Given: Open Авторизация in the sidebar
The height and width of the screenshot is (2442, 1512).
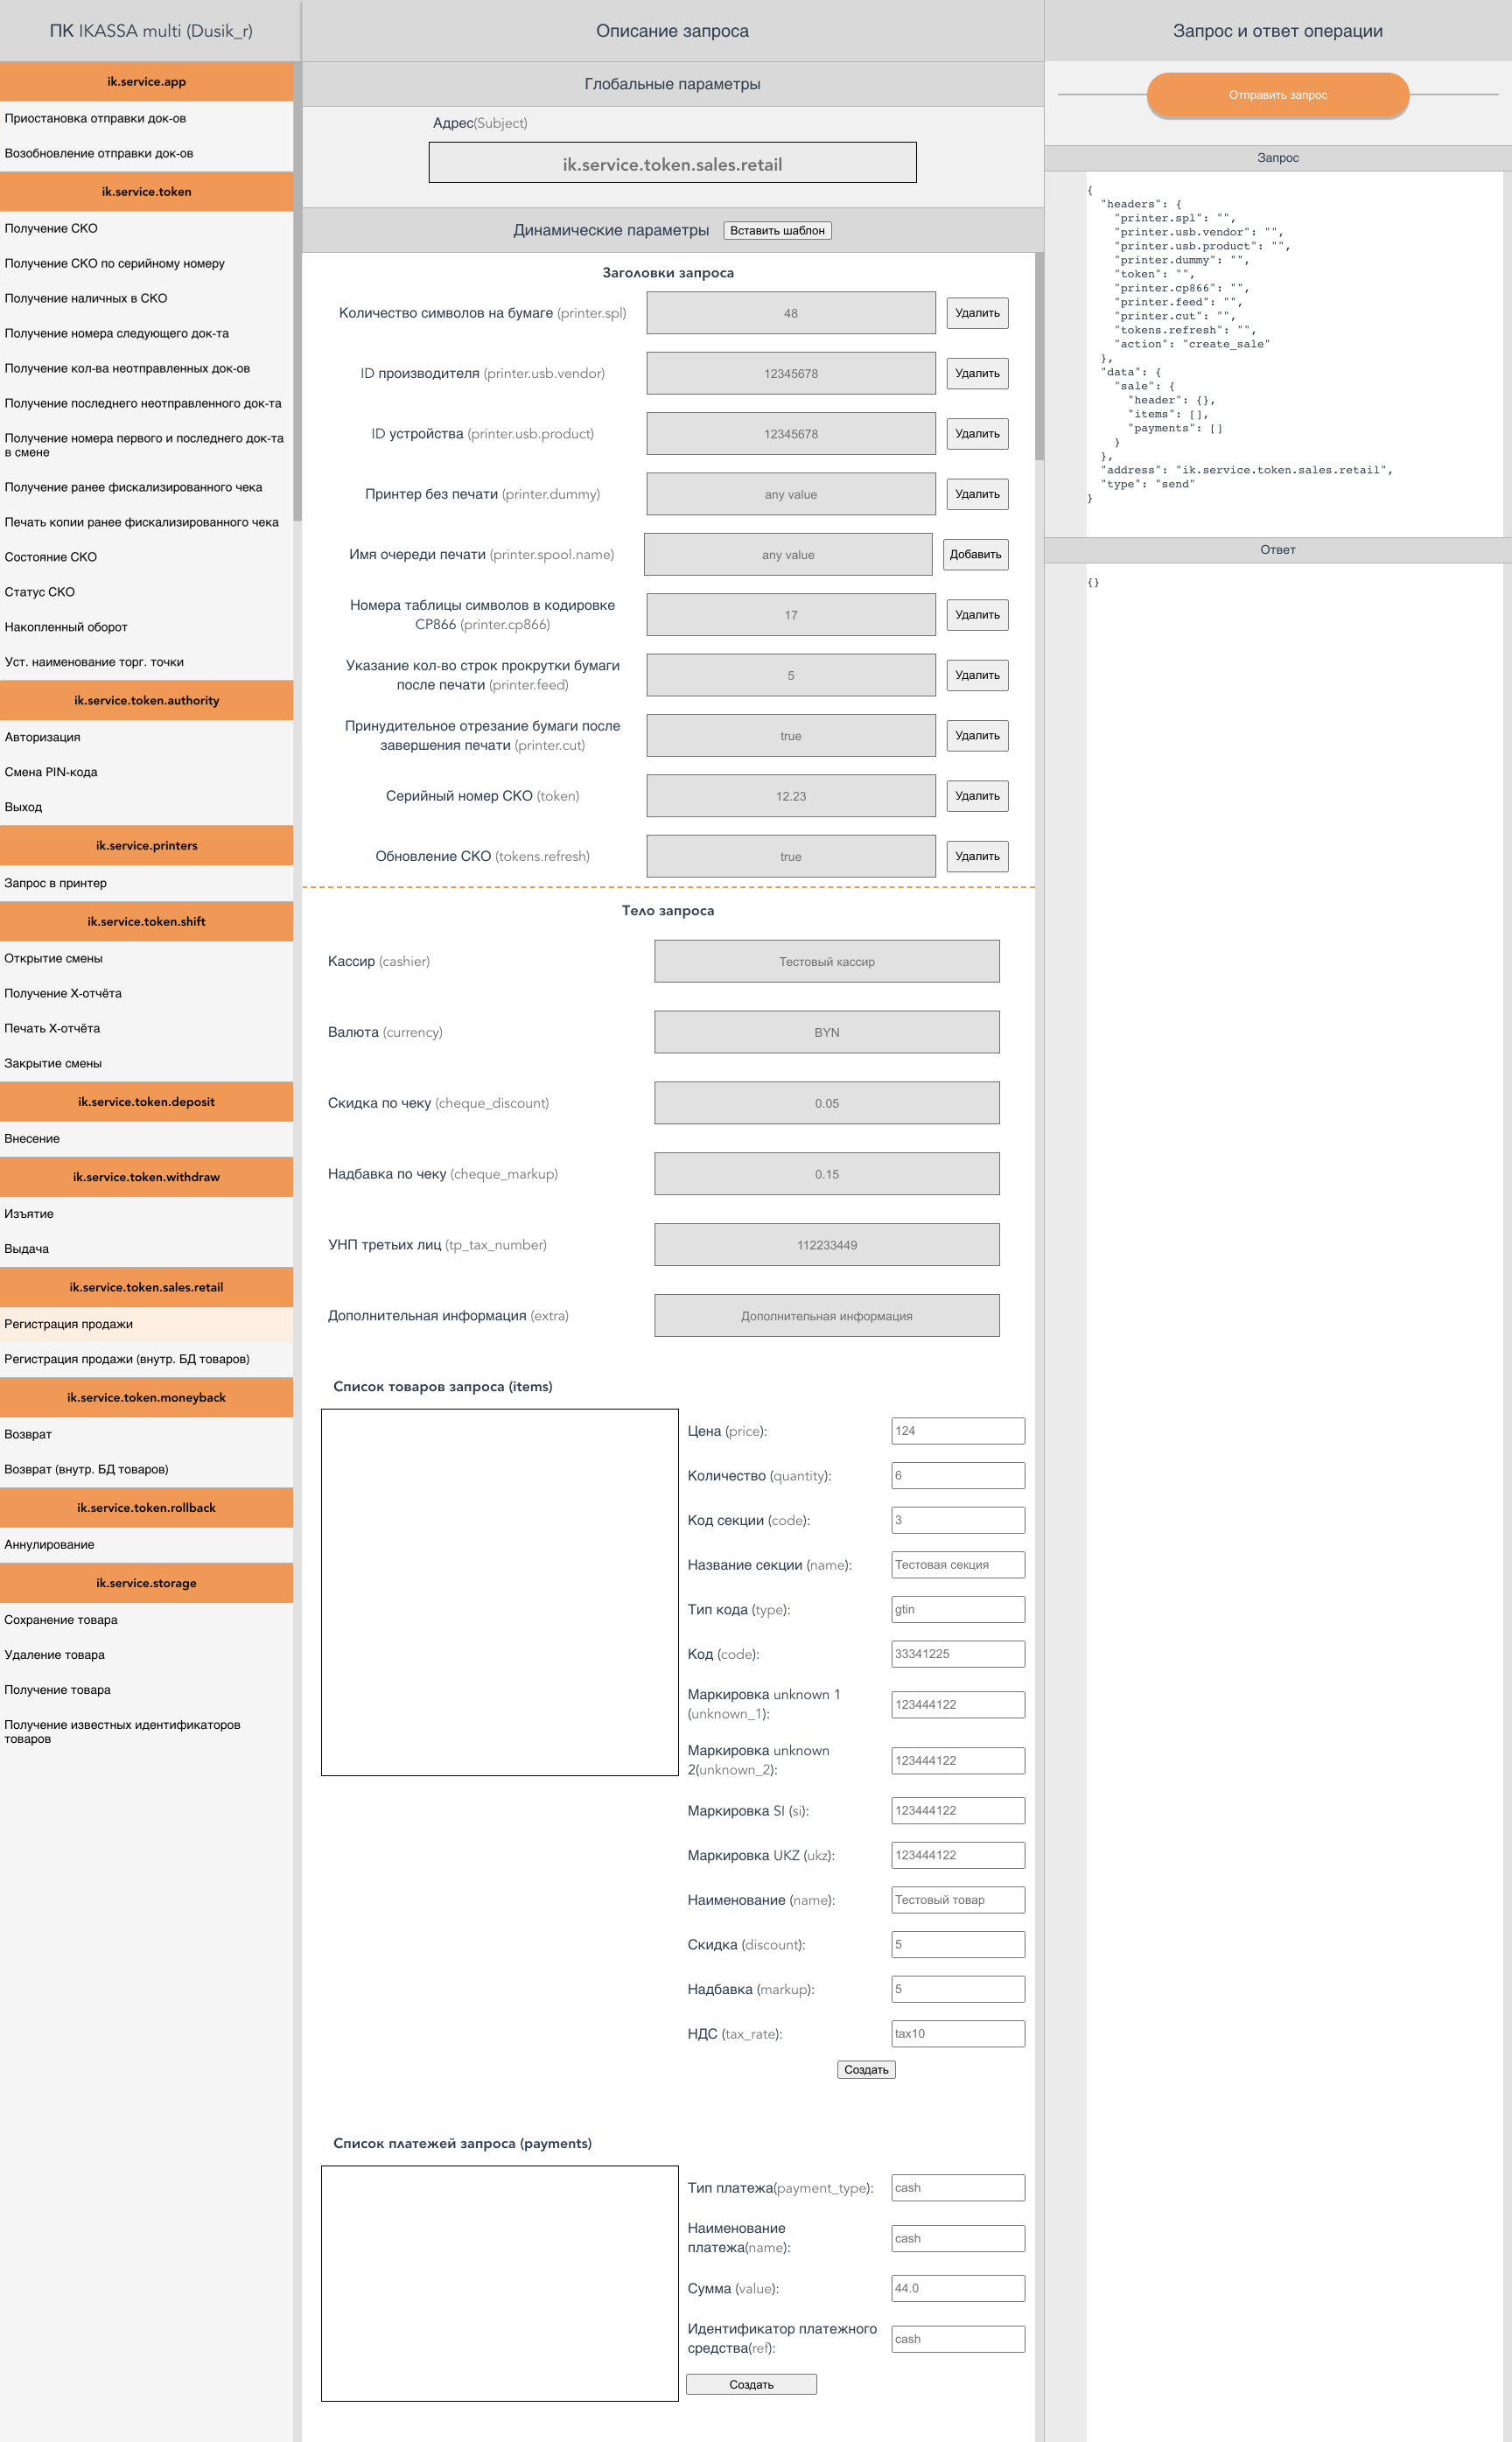Looking at the screenshot, I should point(43,737).
